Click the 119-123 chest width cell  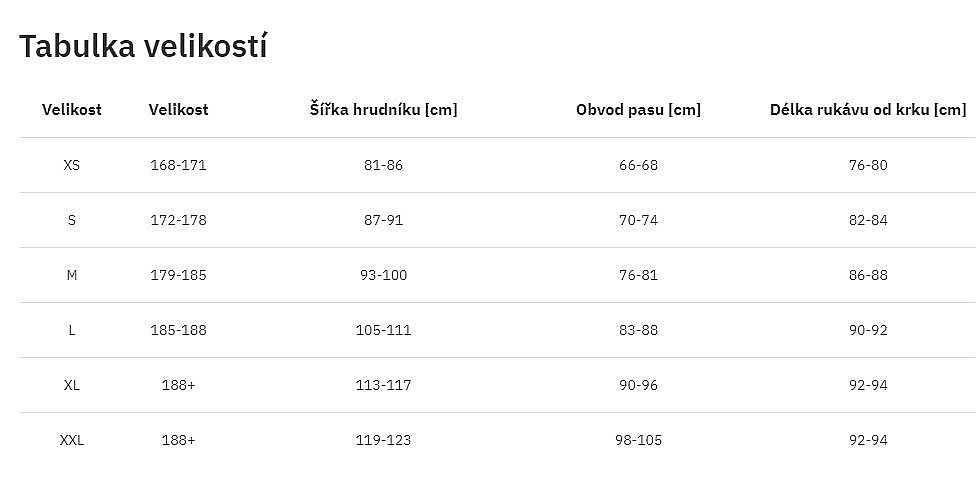pyautogui.click(x=383, y=440)
